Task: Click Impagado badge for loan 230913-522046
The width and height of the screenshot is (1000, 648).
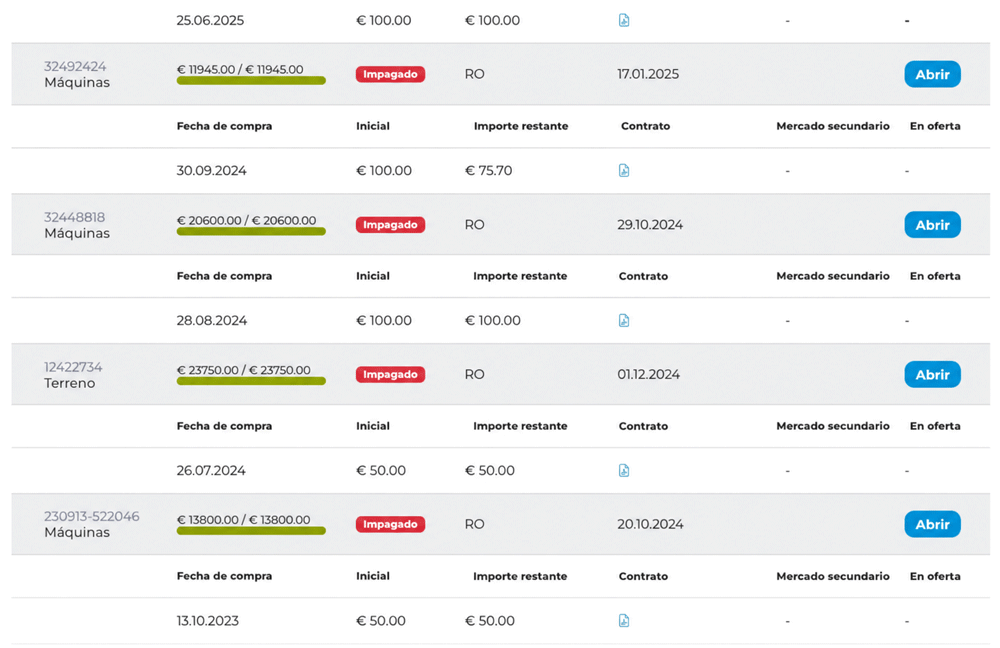Action: click(x=390, y=524)
